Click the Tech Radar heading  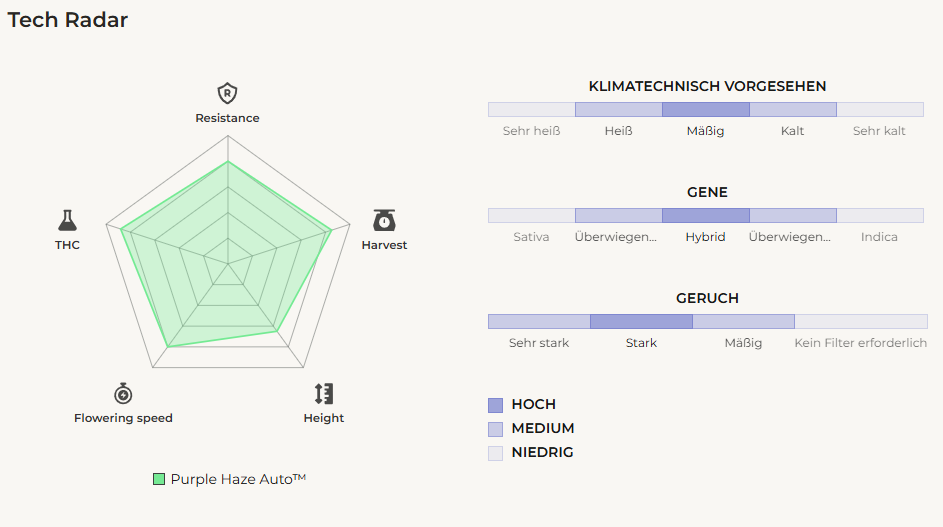click(68, 20)
